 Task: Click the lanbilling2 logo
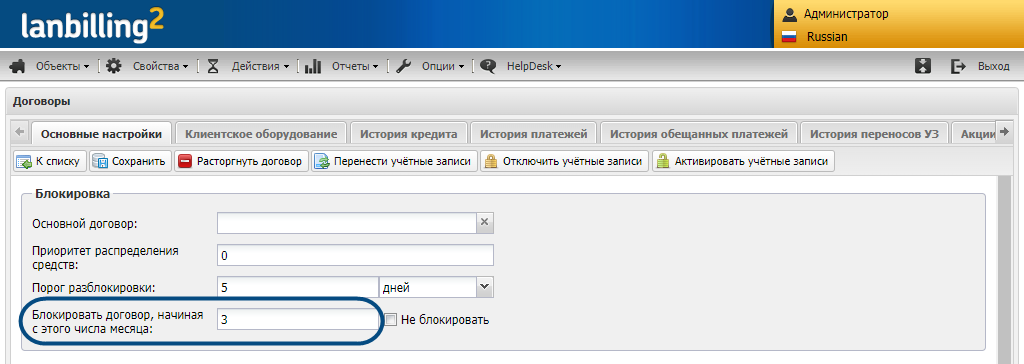point(92,26)
